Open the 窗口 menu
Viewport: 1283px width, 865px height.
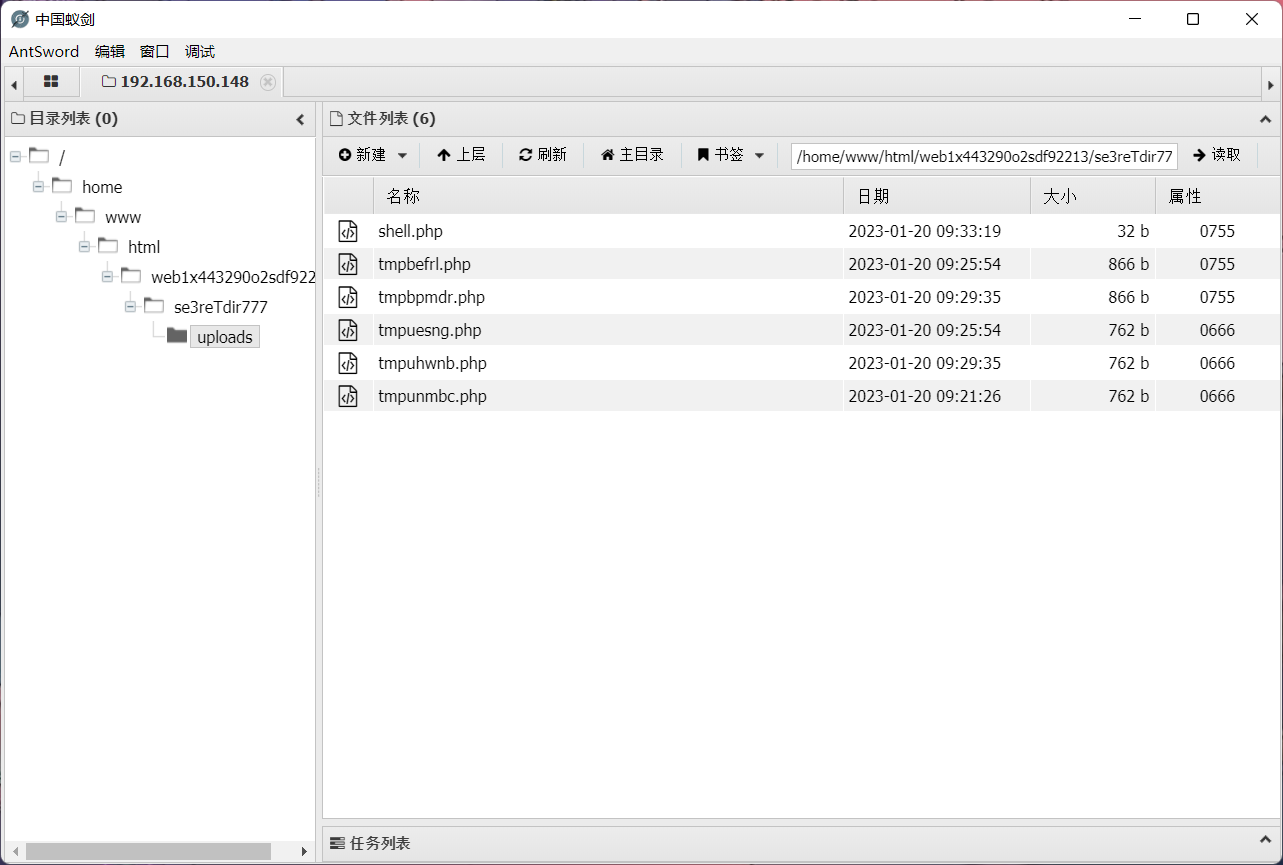click(155, 52)
